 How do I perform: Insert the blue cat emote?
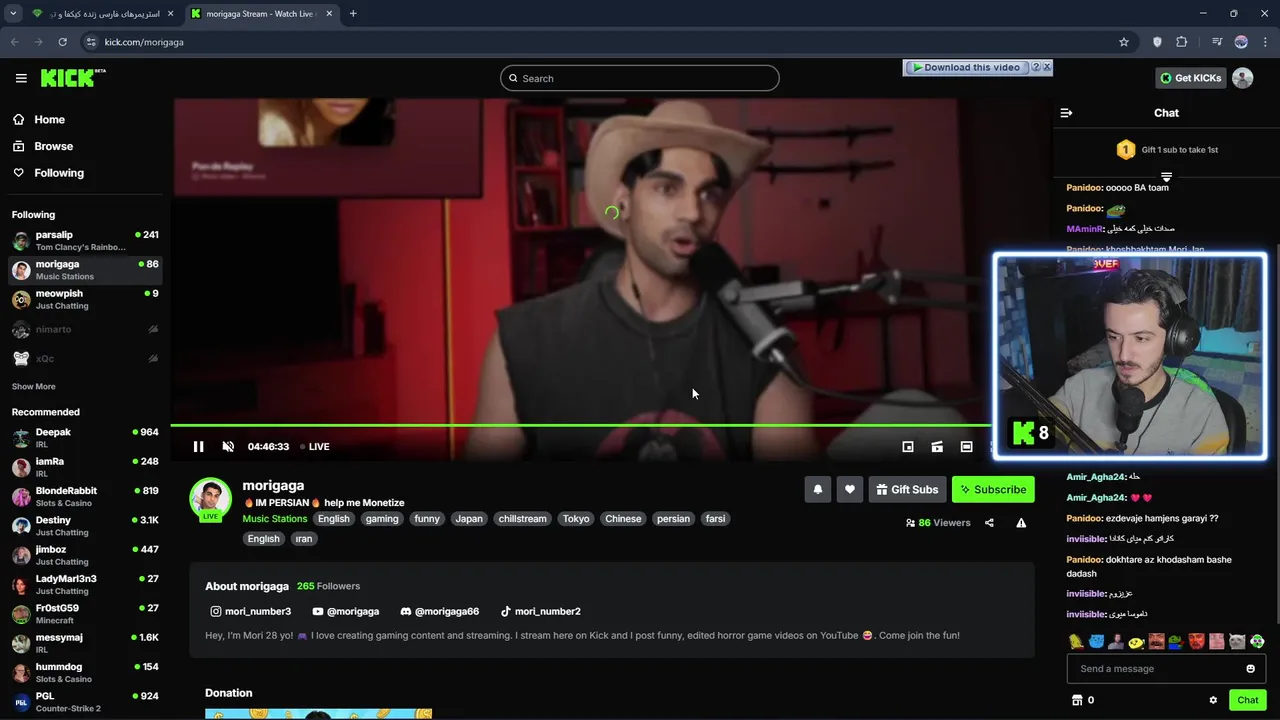click(1096, 642)
